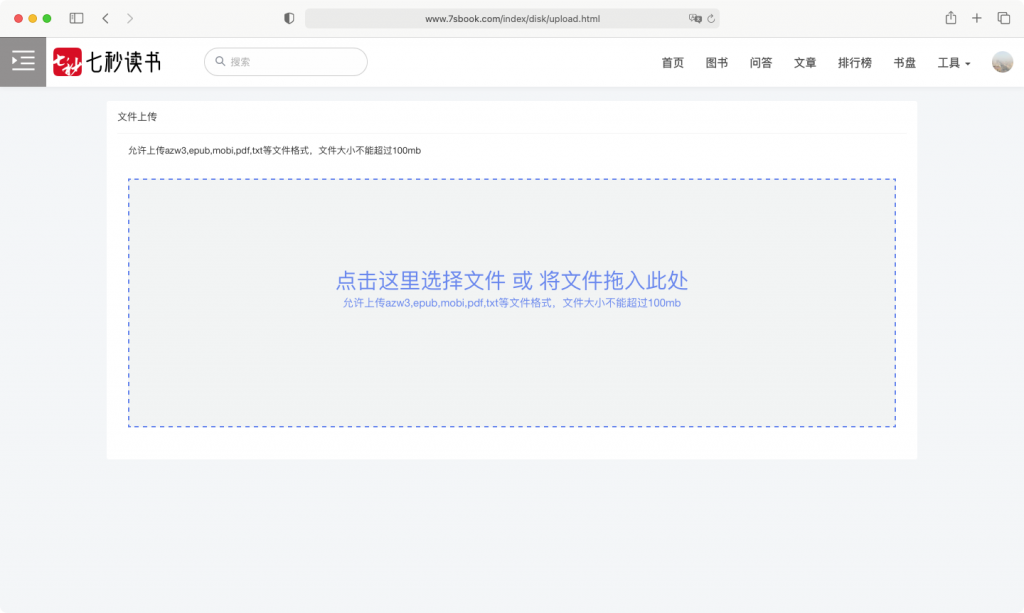The height and width of the screenshot is (613, 1024).
Task: Show the Safari tab overview
Action: (x=1004, y=18)
